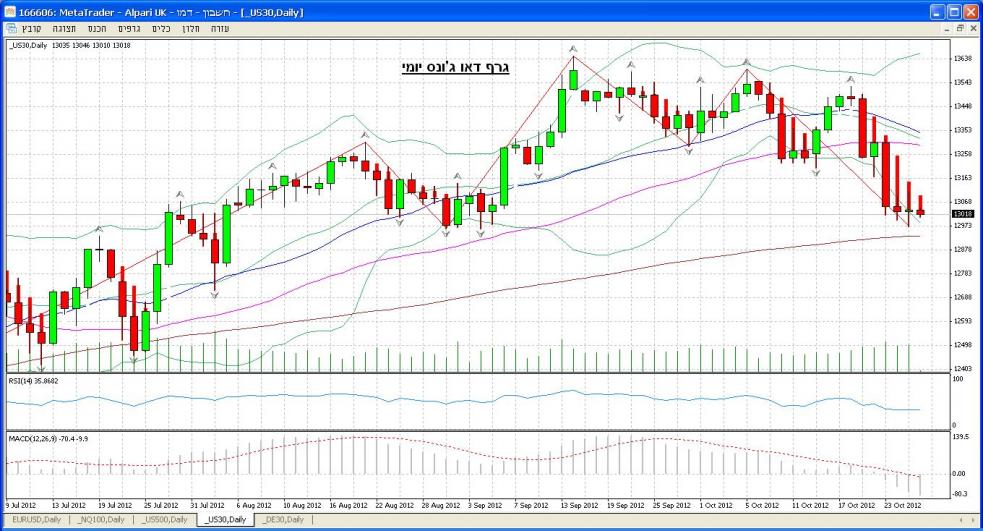
Task: Open the חלון (Window) menu
Action: coord(190,29)
